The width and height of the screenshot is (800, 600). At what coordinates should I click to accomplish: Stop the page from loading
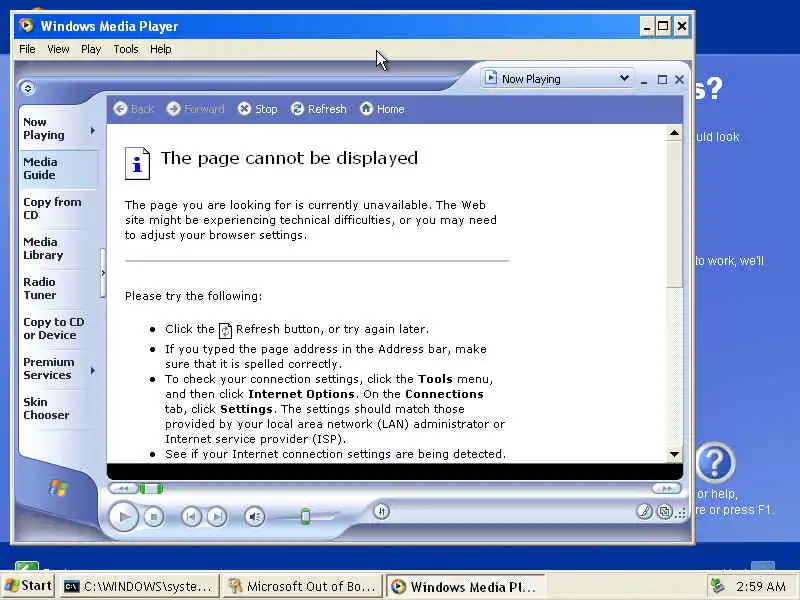(x=258, y=109)
